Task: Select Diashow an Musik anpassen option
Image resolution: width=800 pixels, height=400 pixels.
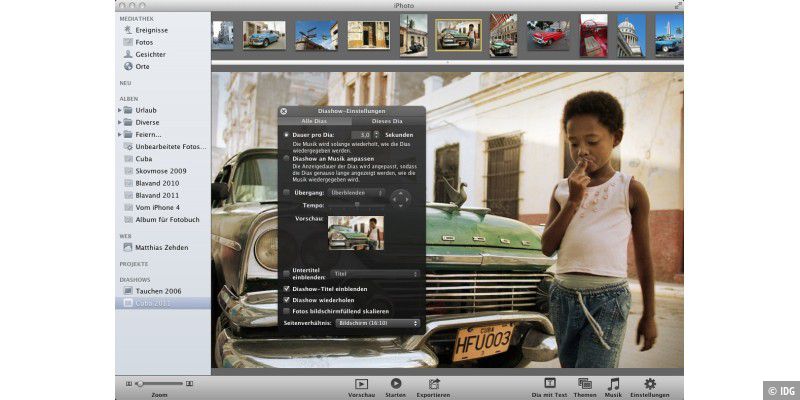Action: tap(287, 158)
